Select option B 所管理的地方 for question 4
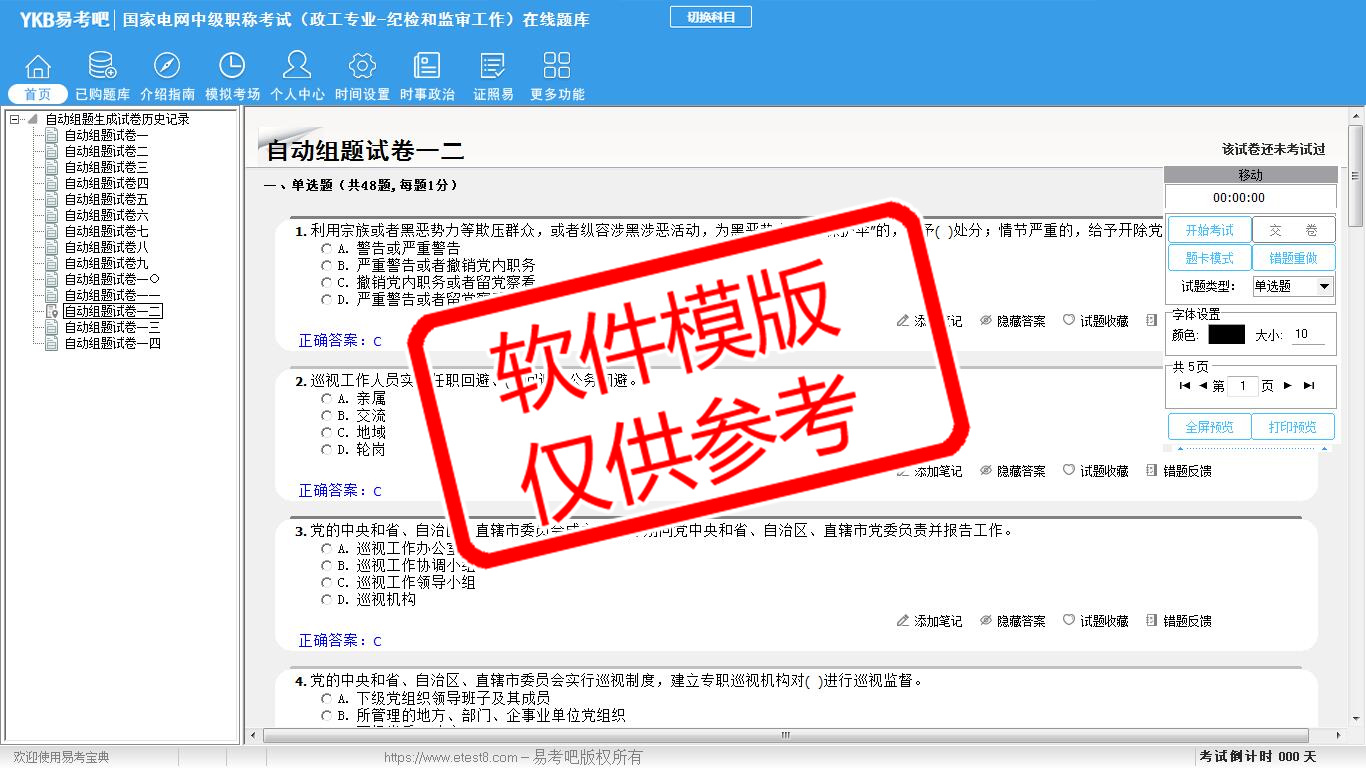This screenshot has height=768, width=1366. [x=327, y=716]
